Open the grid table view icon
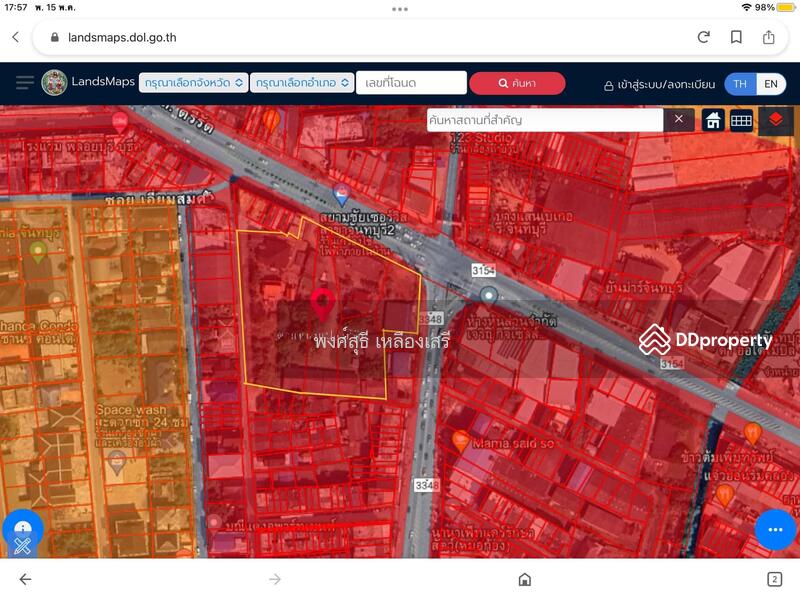 (x=741, y=120)
